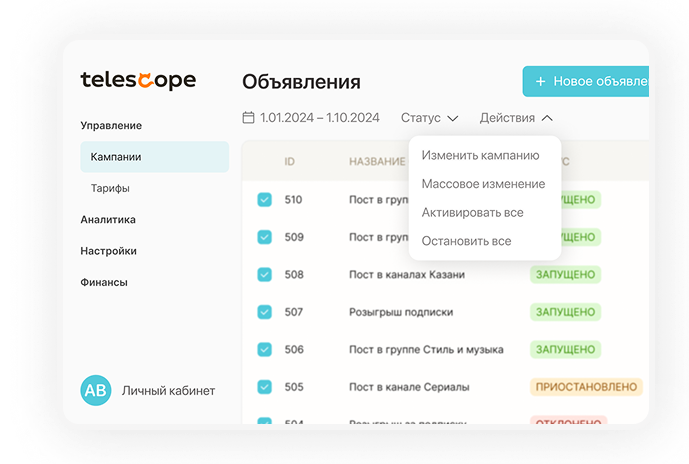689x464 pixels.
Task: Open Тарифы in the sidebar
Action: click(110, 188)
